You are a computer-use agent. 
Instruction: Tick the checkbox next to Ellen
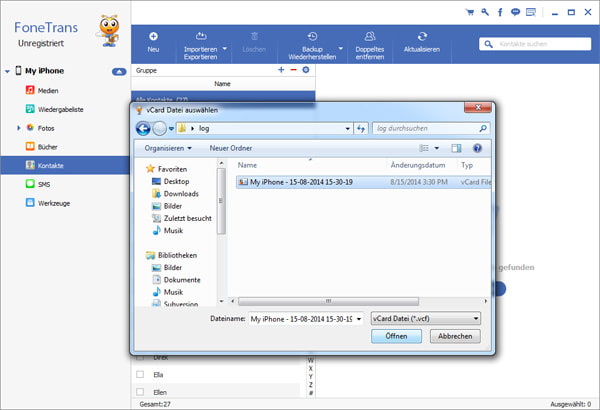coord(140,392)
